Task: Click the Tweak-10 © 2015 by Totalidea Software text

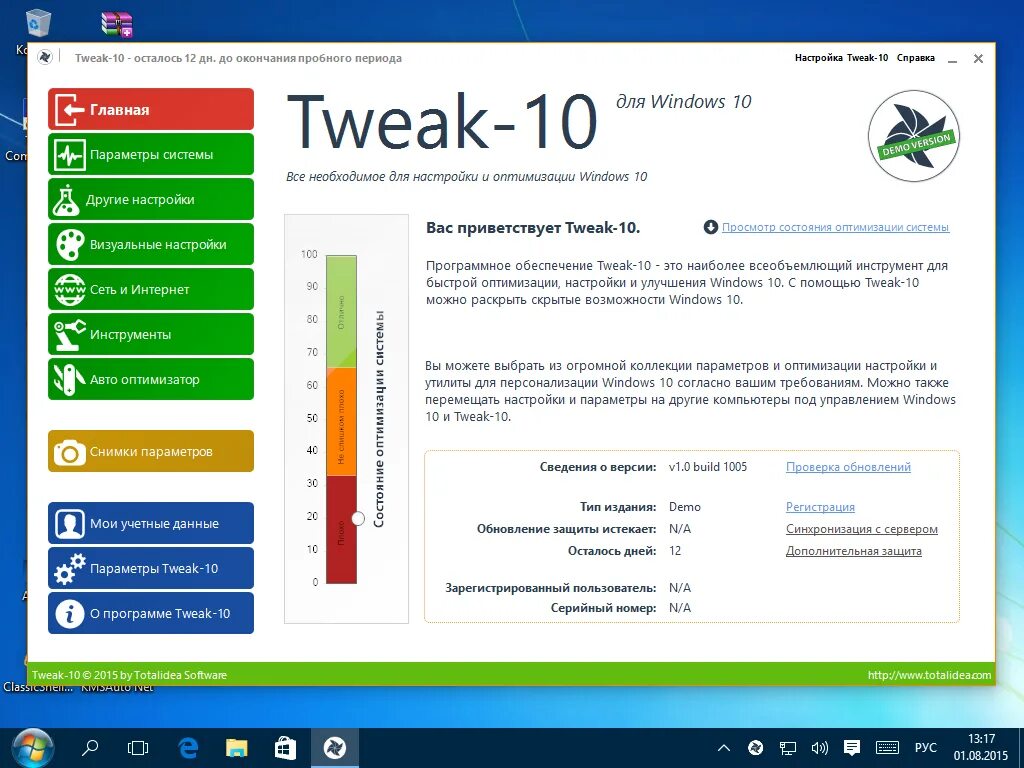Action: tap(129, 675)
